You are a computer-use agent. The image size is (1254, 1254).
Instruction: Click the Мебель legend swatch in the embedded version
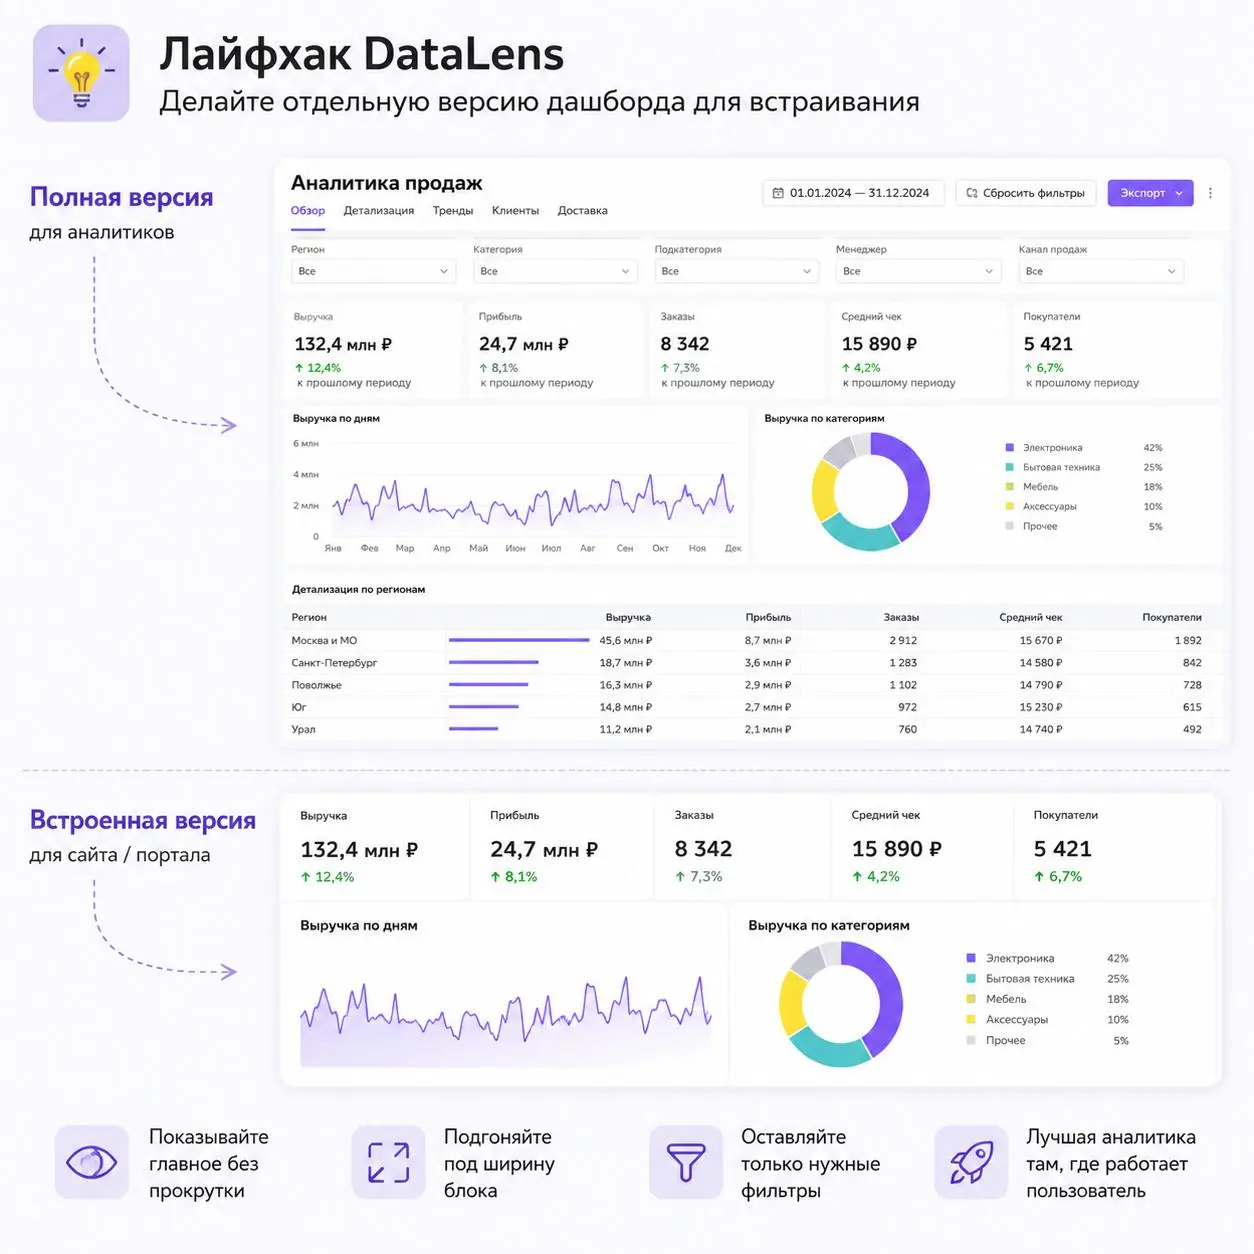[x=971, y=999]
